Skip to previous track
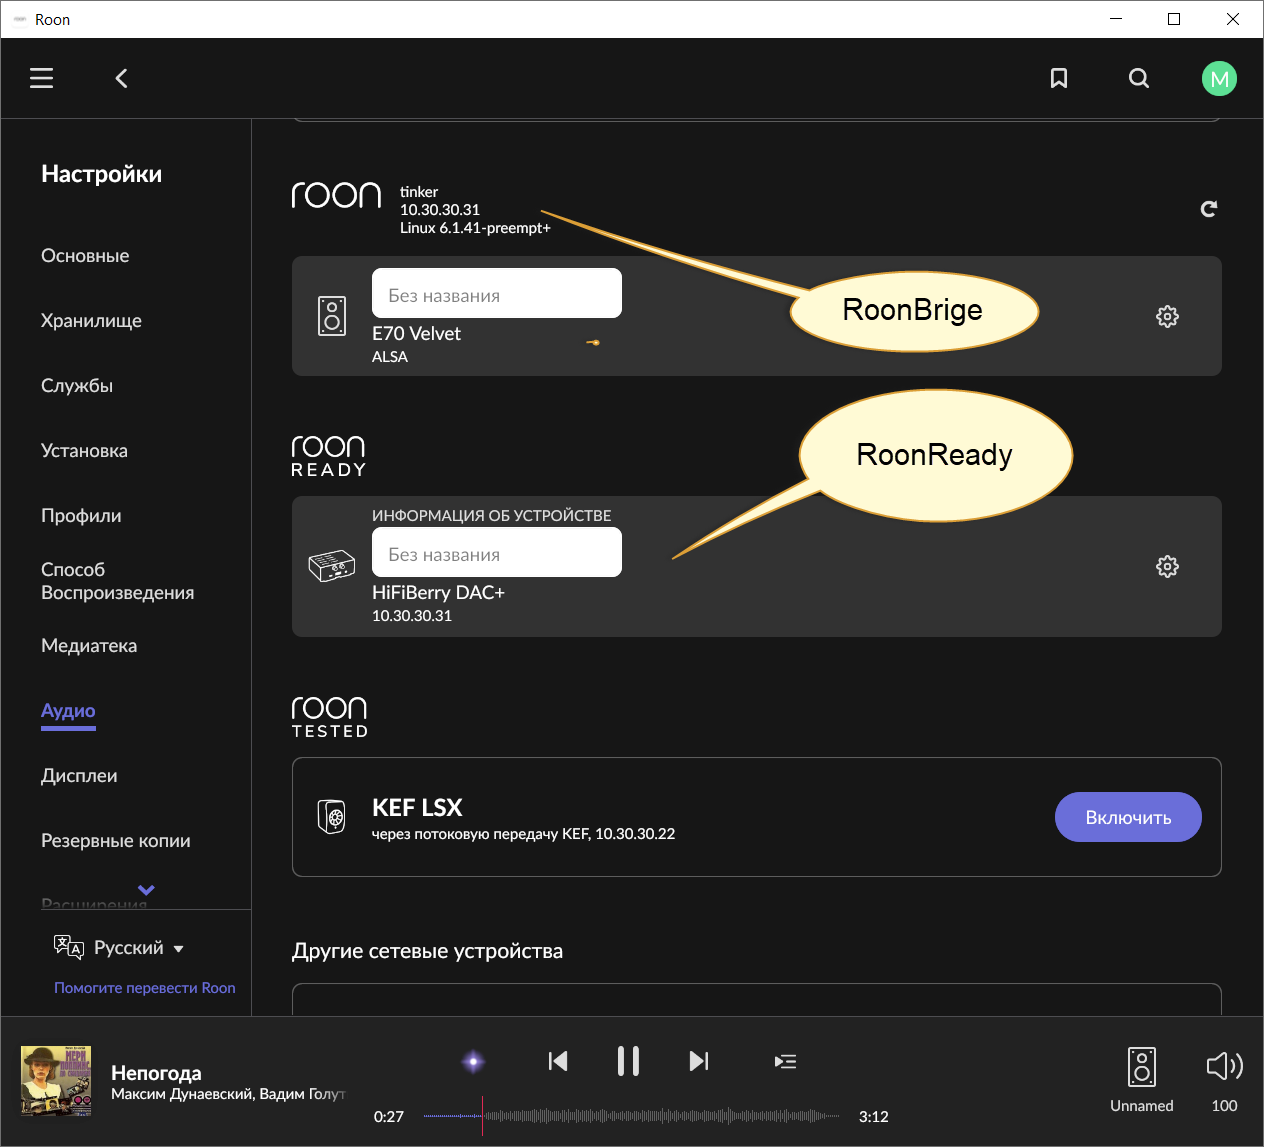 click(558, 1061)
